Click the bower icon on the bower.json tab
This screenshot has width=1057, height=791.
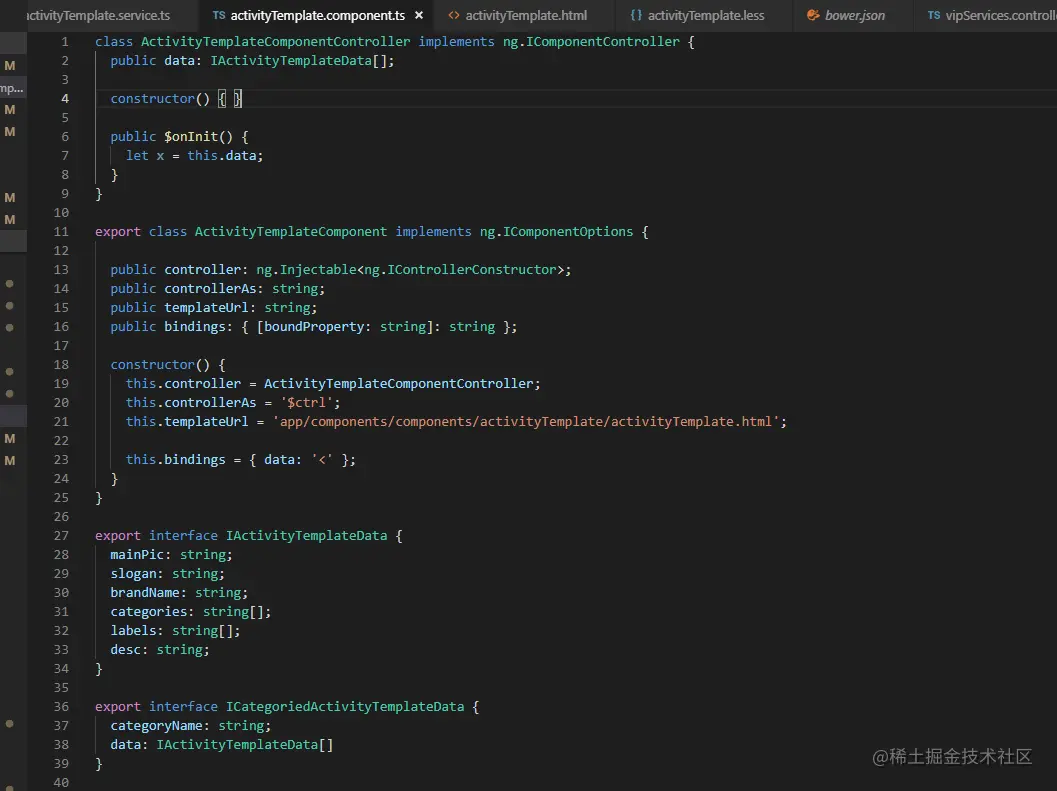click(x=813, y=15)
